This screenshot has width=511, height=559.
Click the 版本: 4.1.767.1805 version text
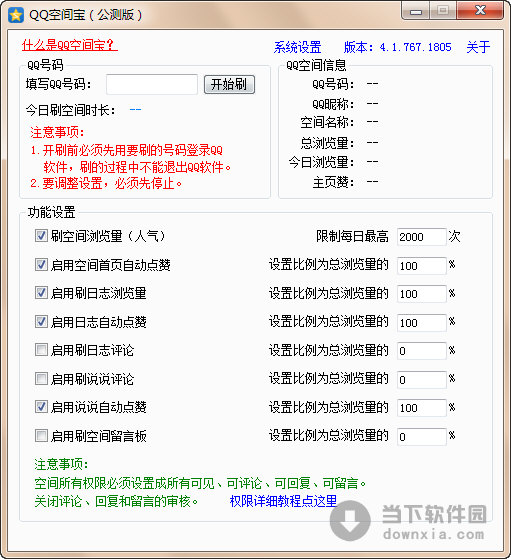click(x=398, y=47)
